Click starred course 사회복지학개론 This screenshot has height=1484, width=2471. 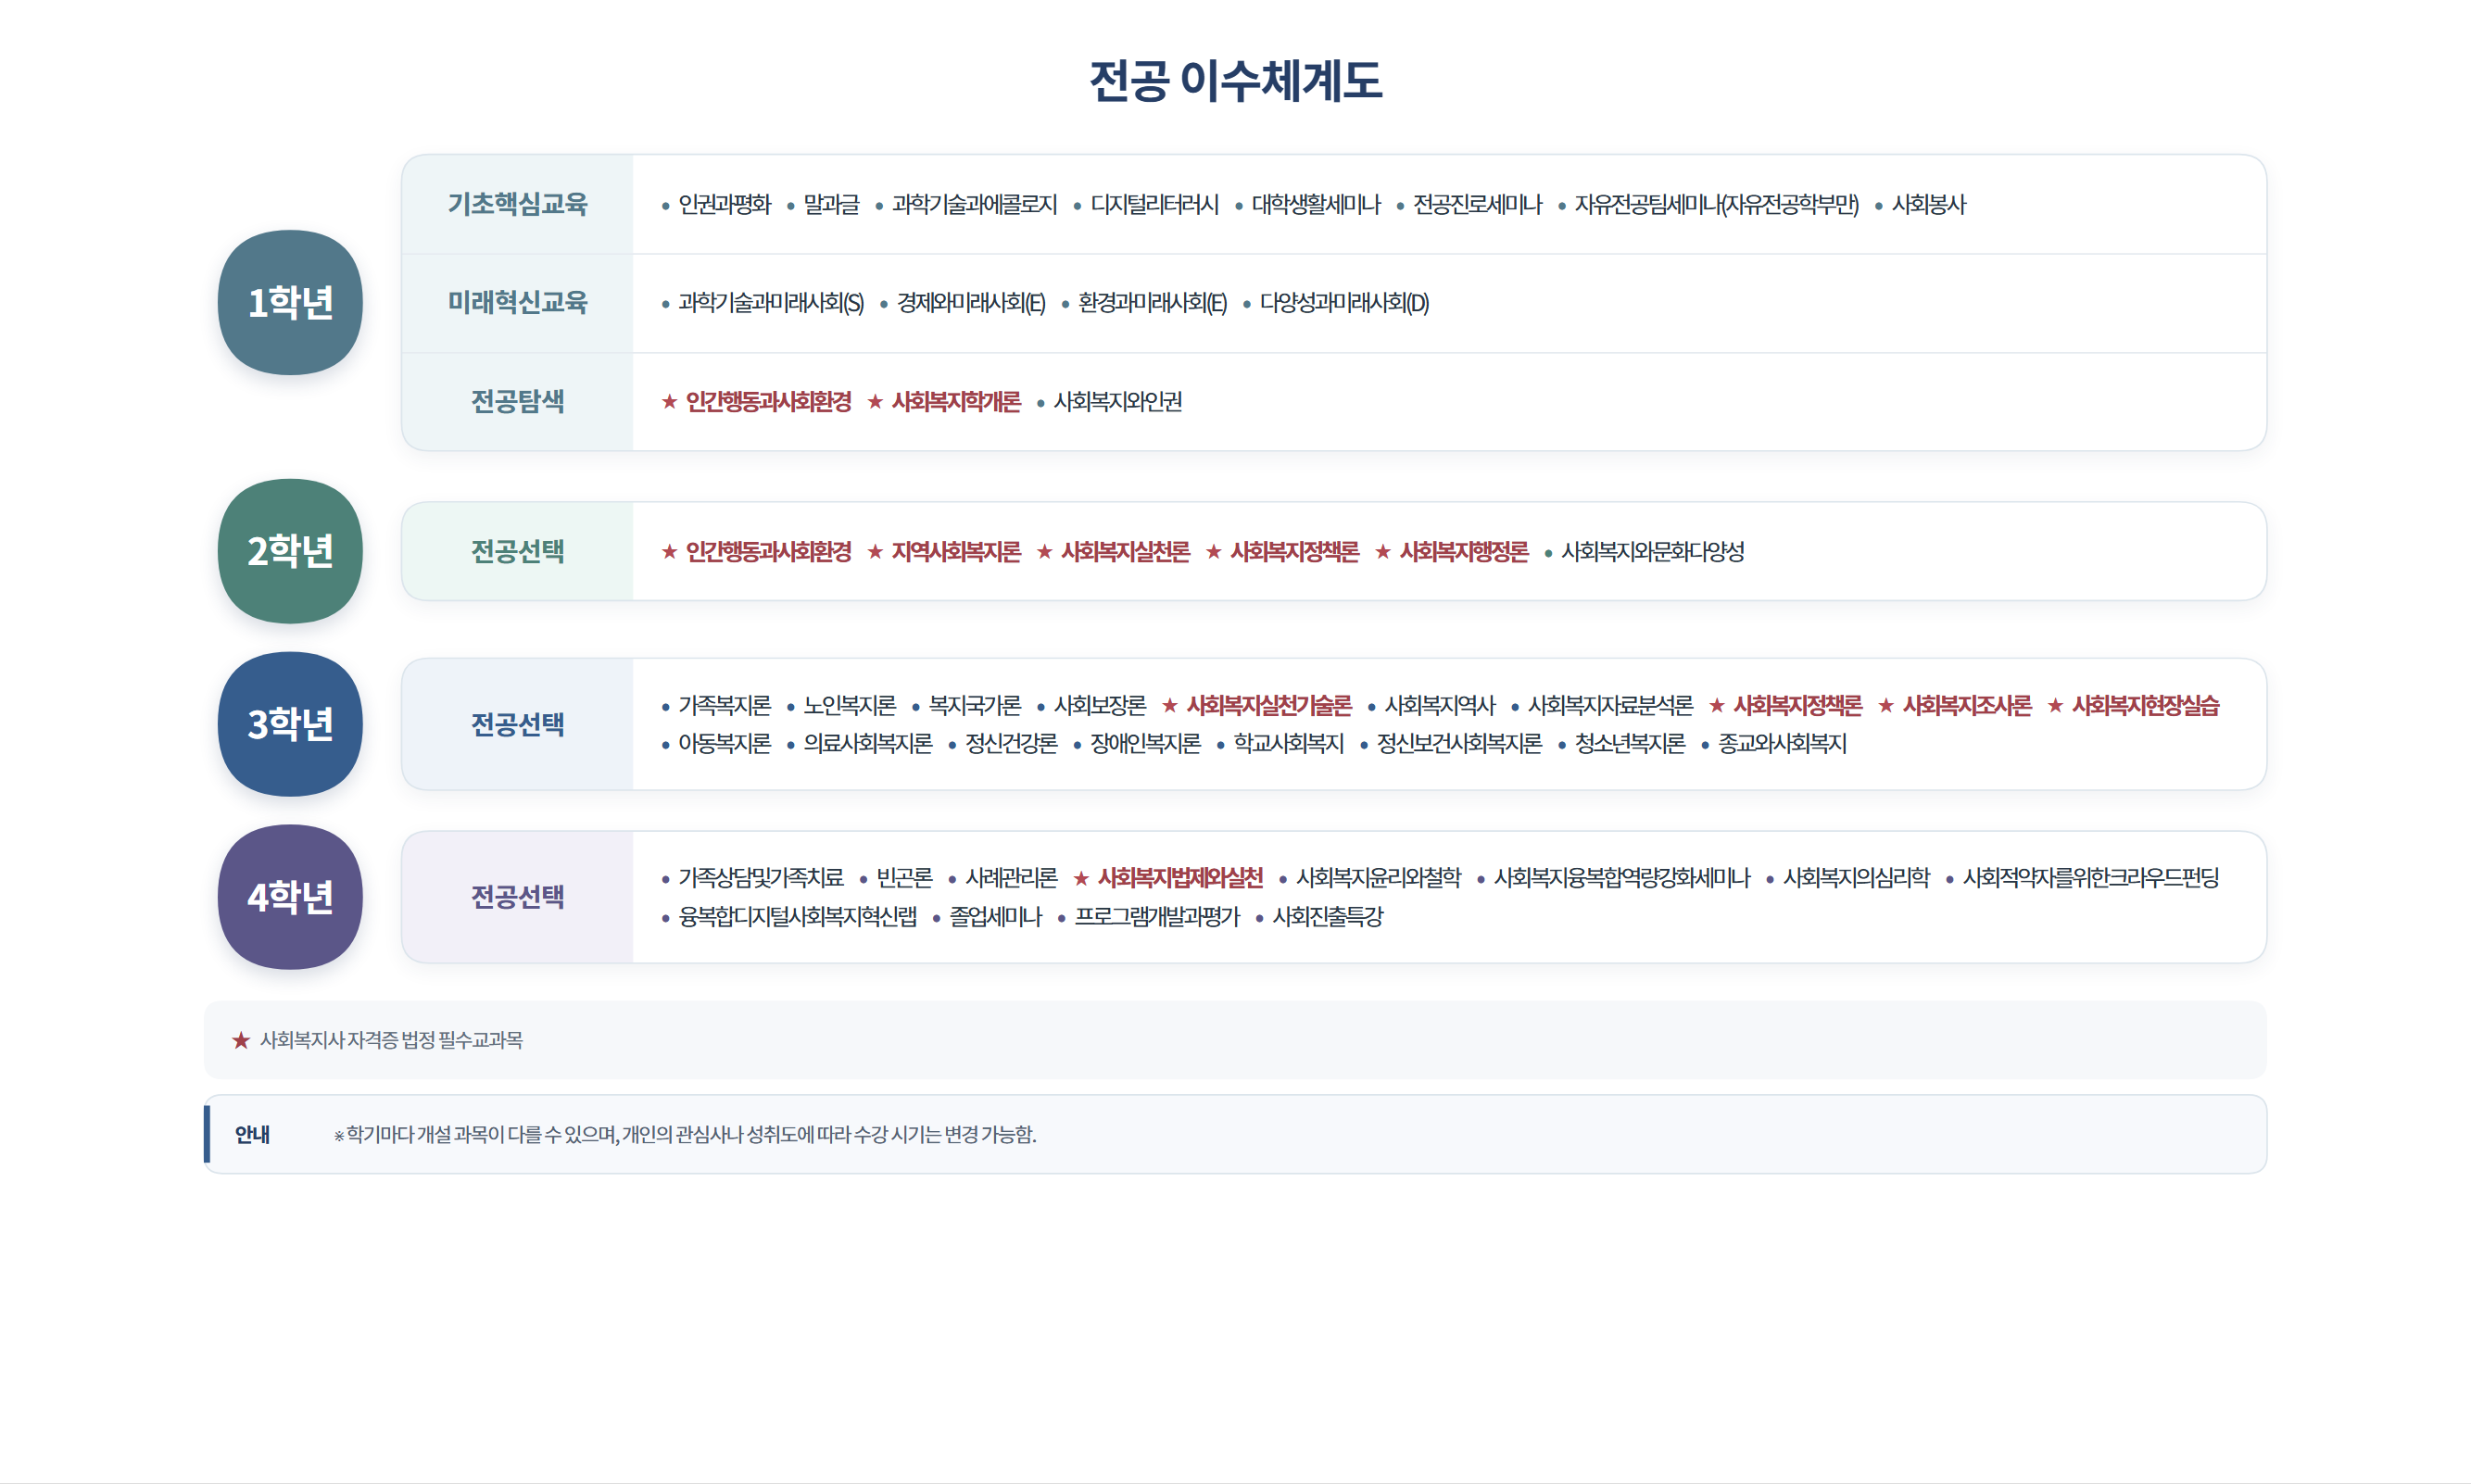tap(956, 401)
